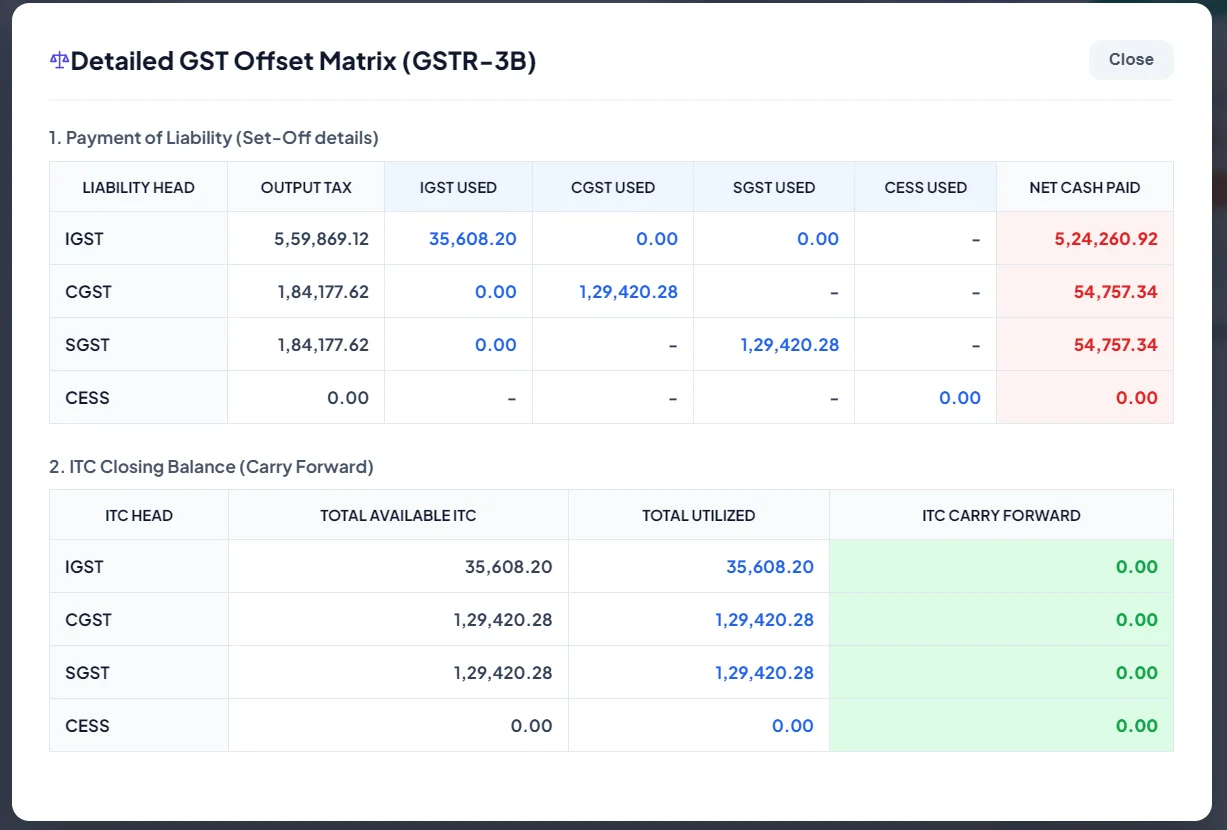The image size is (1227, 830).
Task: Click the balance scales icon beside the title
Action: click(59, 61)
